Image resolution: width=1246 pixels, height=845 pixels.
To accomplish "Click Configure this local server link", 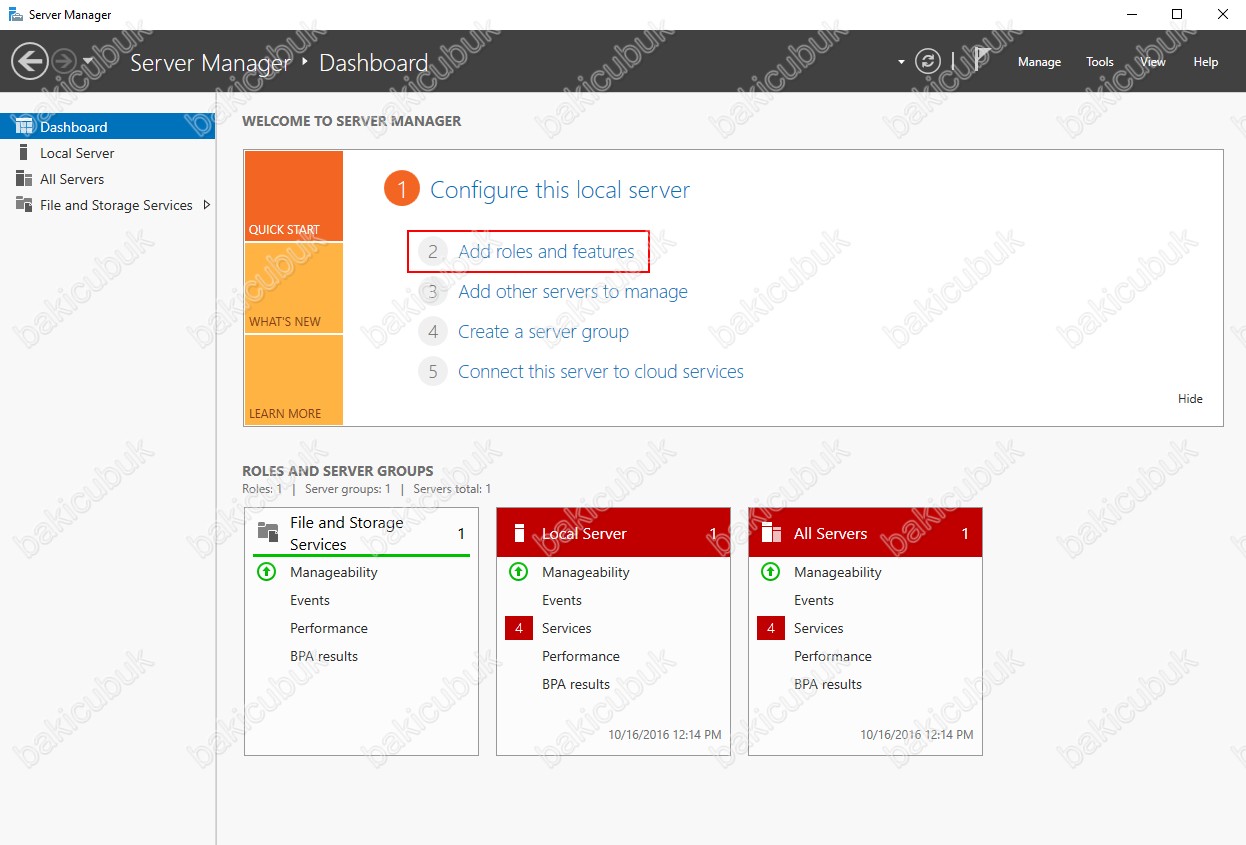I will point(560,190).
